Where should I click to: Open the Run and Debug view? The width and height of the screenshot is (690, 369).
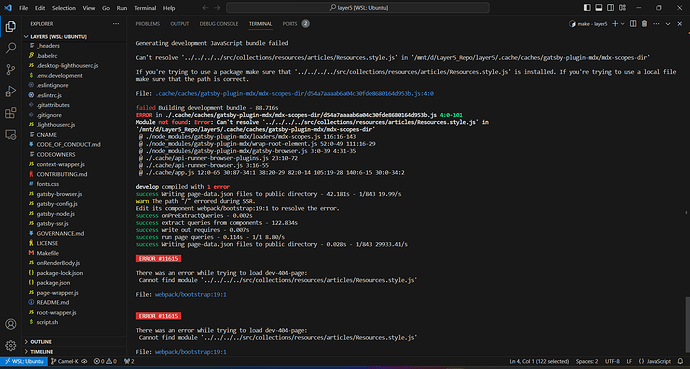[11, 91]
